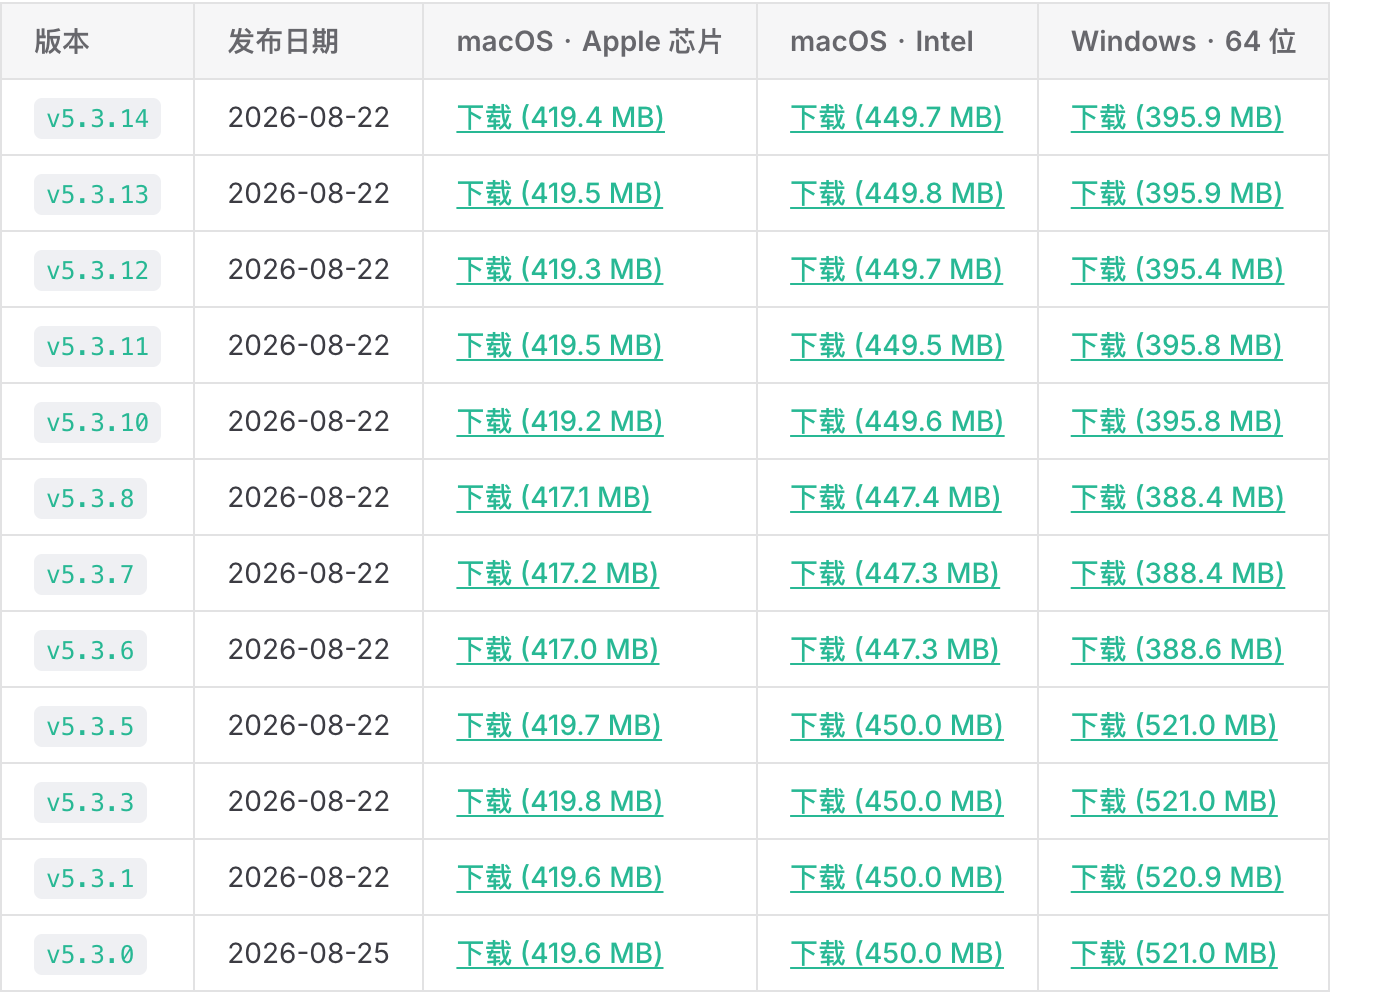Click the v5.3.10 version tag
Viewport: 1376px width, 992px height.
[x=97, y=423]
